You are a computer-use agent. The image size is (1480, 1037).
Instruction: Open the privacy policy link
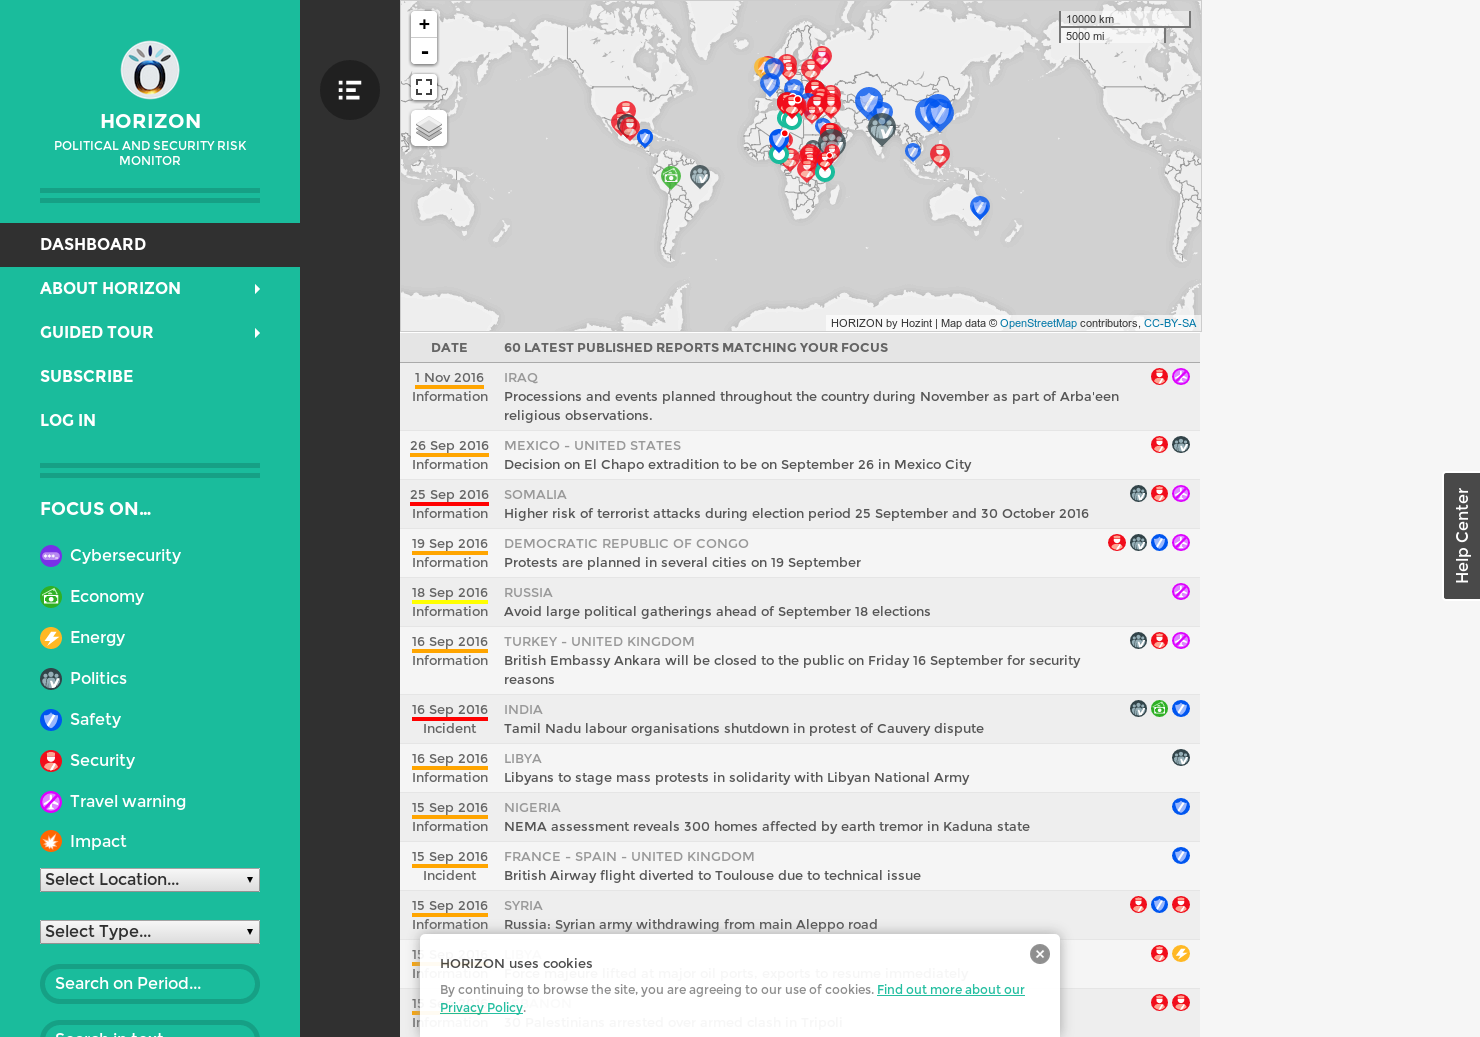tap(732, 998)
